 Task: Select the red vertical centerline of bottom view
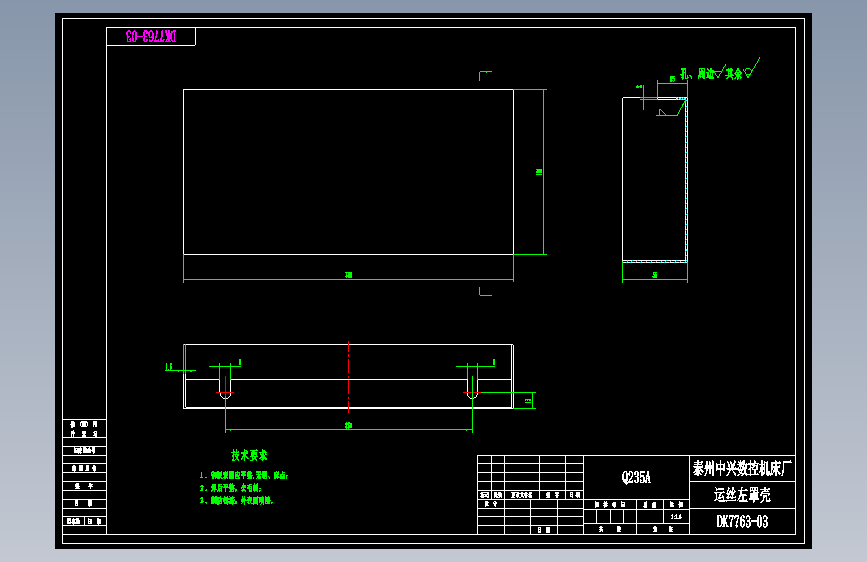tap(348, 377)
